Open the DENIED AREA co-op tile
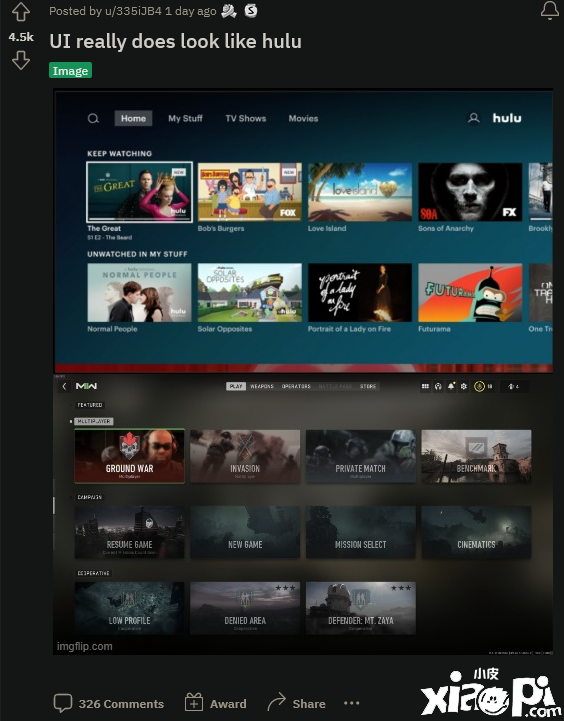This screenshot has height=721, width=564. click(245, 608)
